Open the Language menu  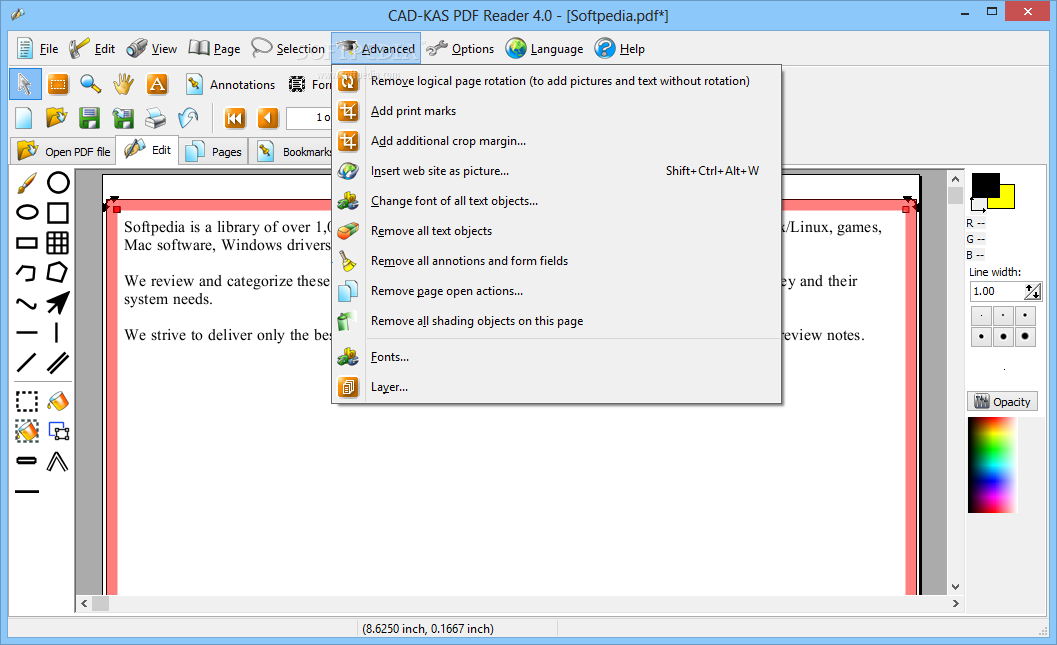(545, 49)
